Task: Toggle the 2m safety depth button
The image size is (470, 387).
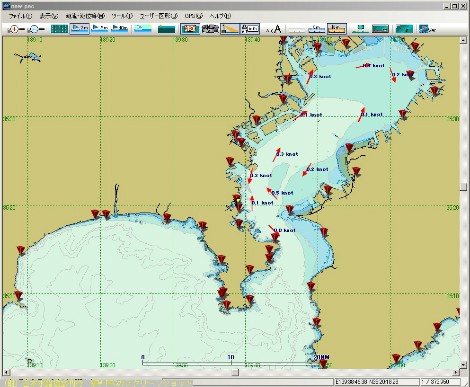Action: coord(80,29)
